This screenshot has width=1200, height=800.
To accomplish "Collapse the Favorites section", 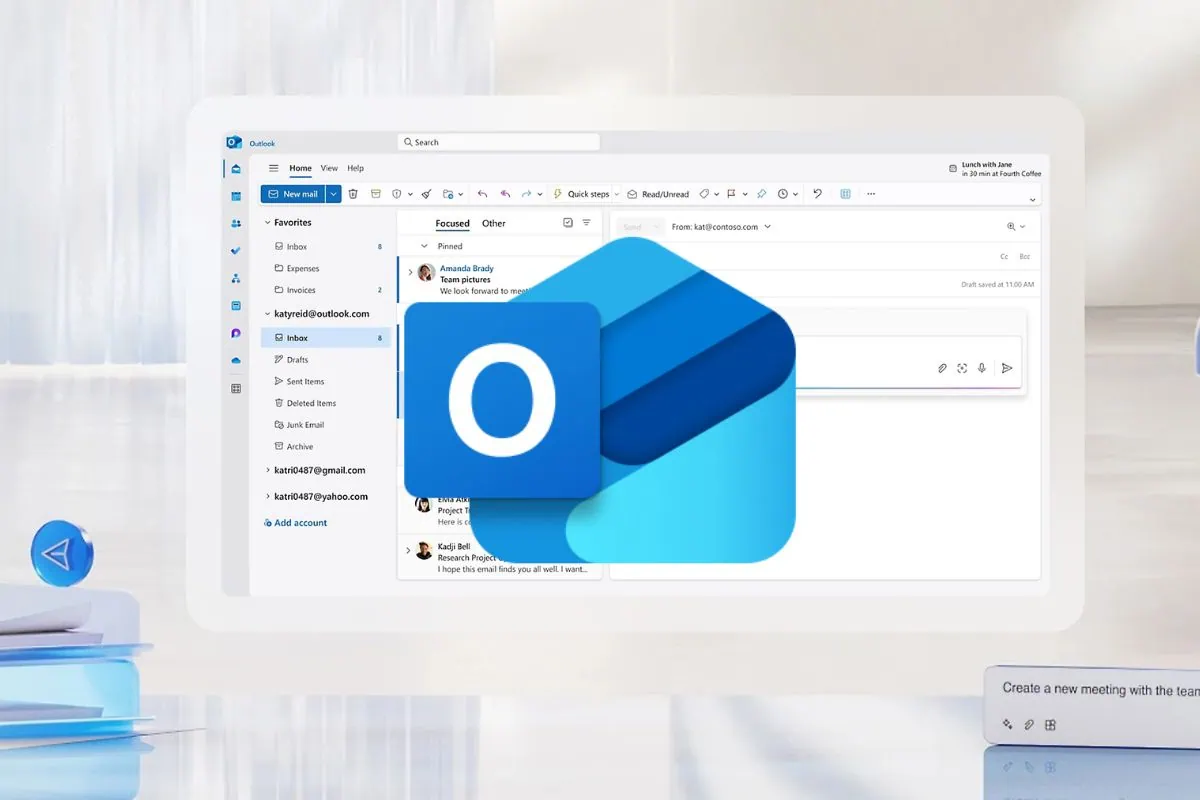I will point(267,222).
